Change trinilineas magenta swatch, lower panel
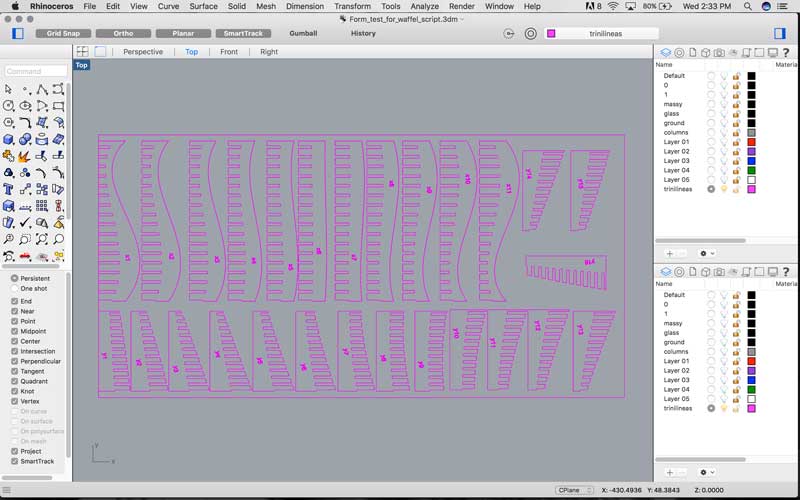 (751, 408)
